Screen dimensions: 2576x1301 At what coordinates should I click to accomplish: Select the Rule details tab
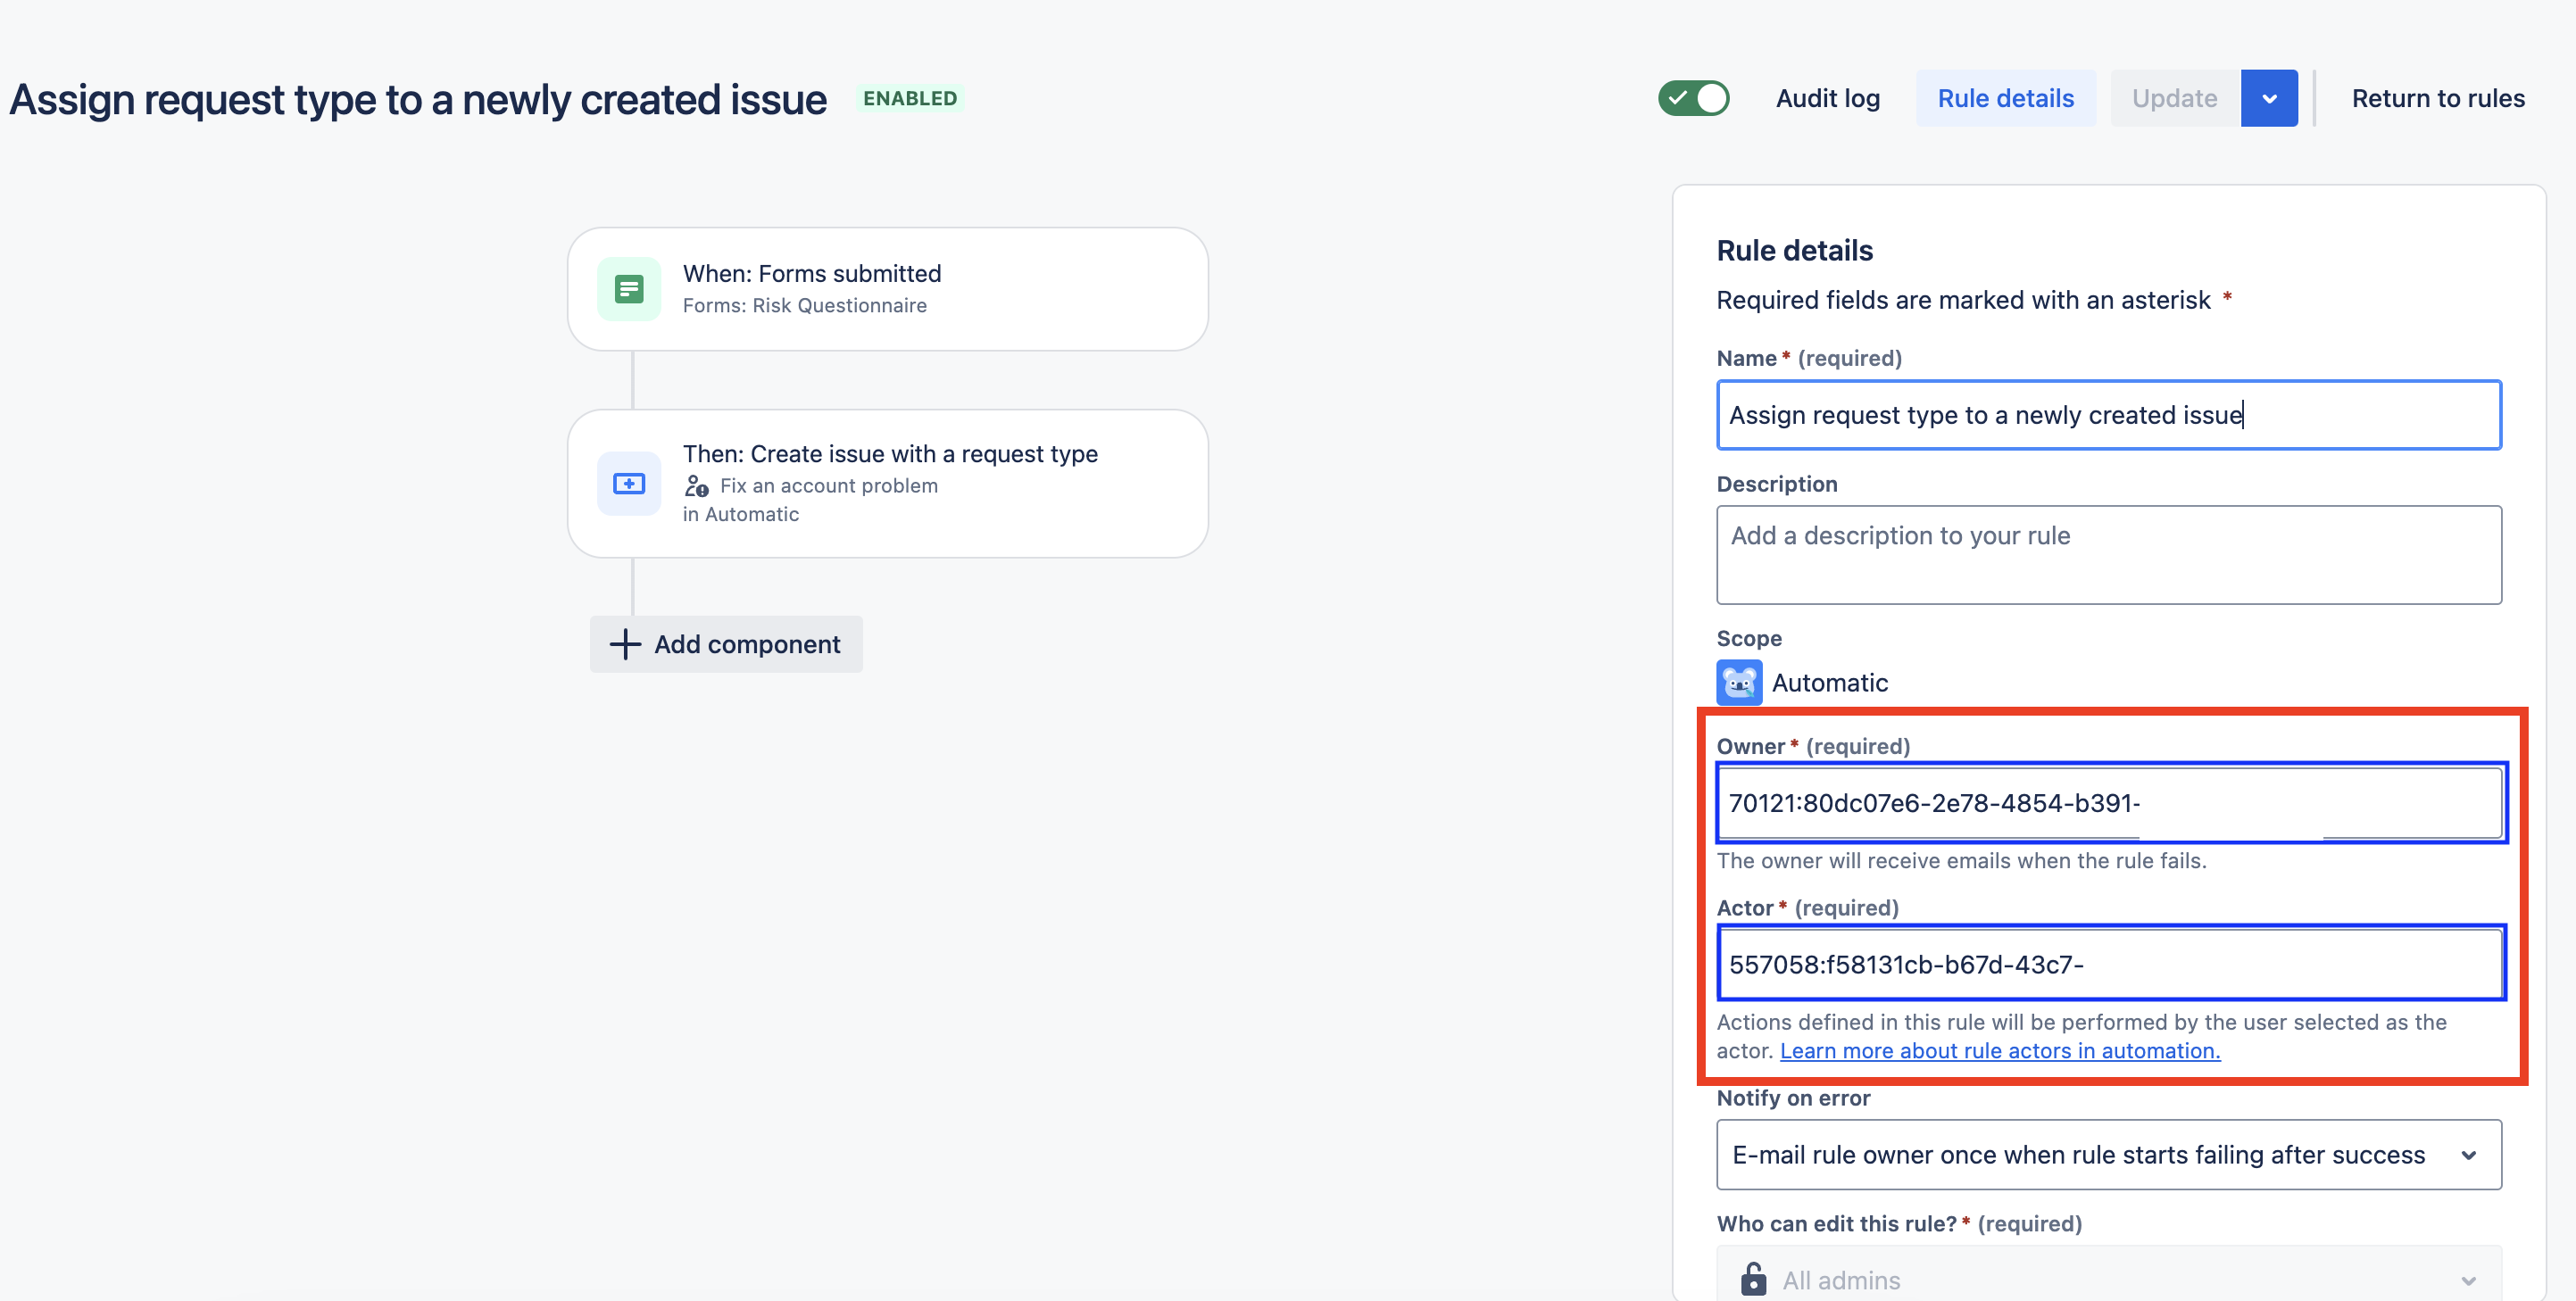pyautogui.click(x=2005, y=98)
